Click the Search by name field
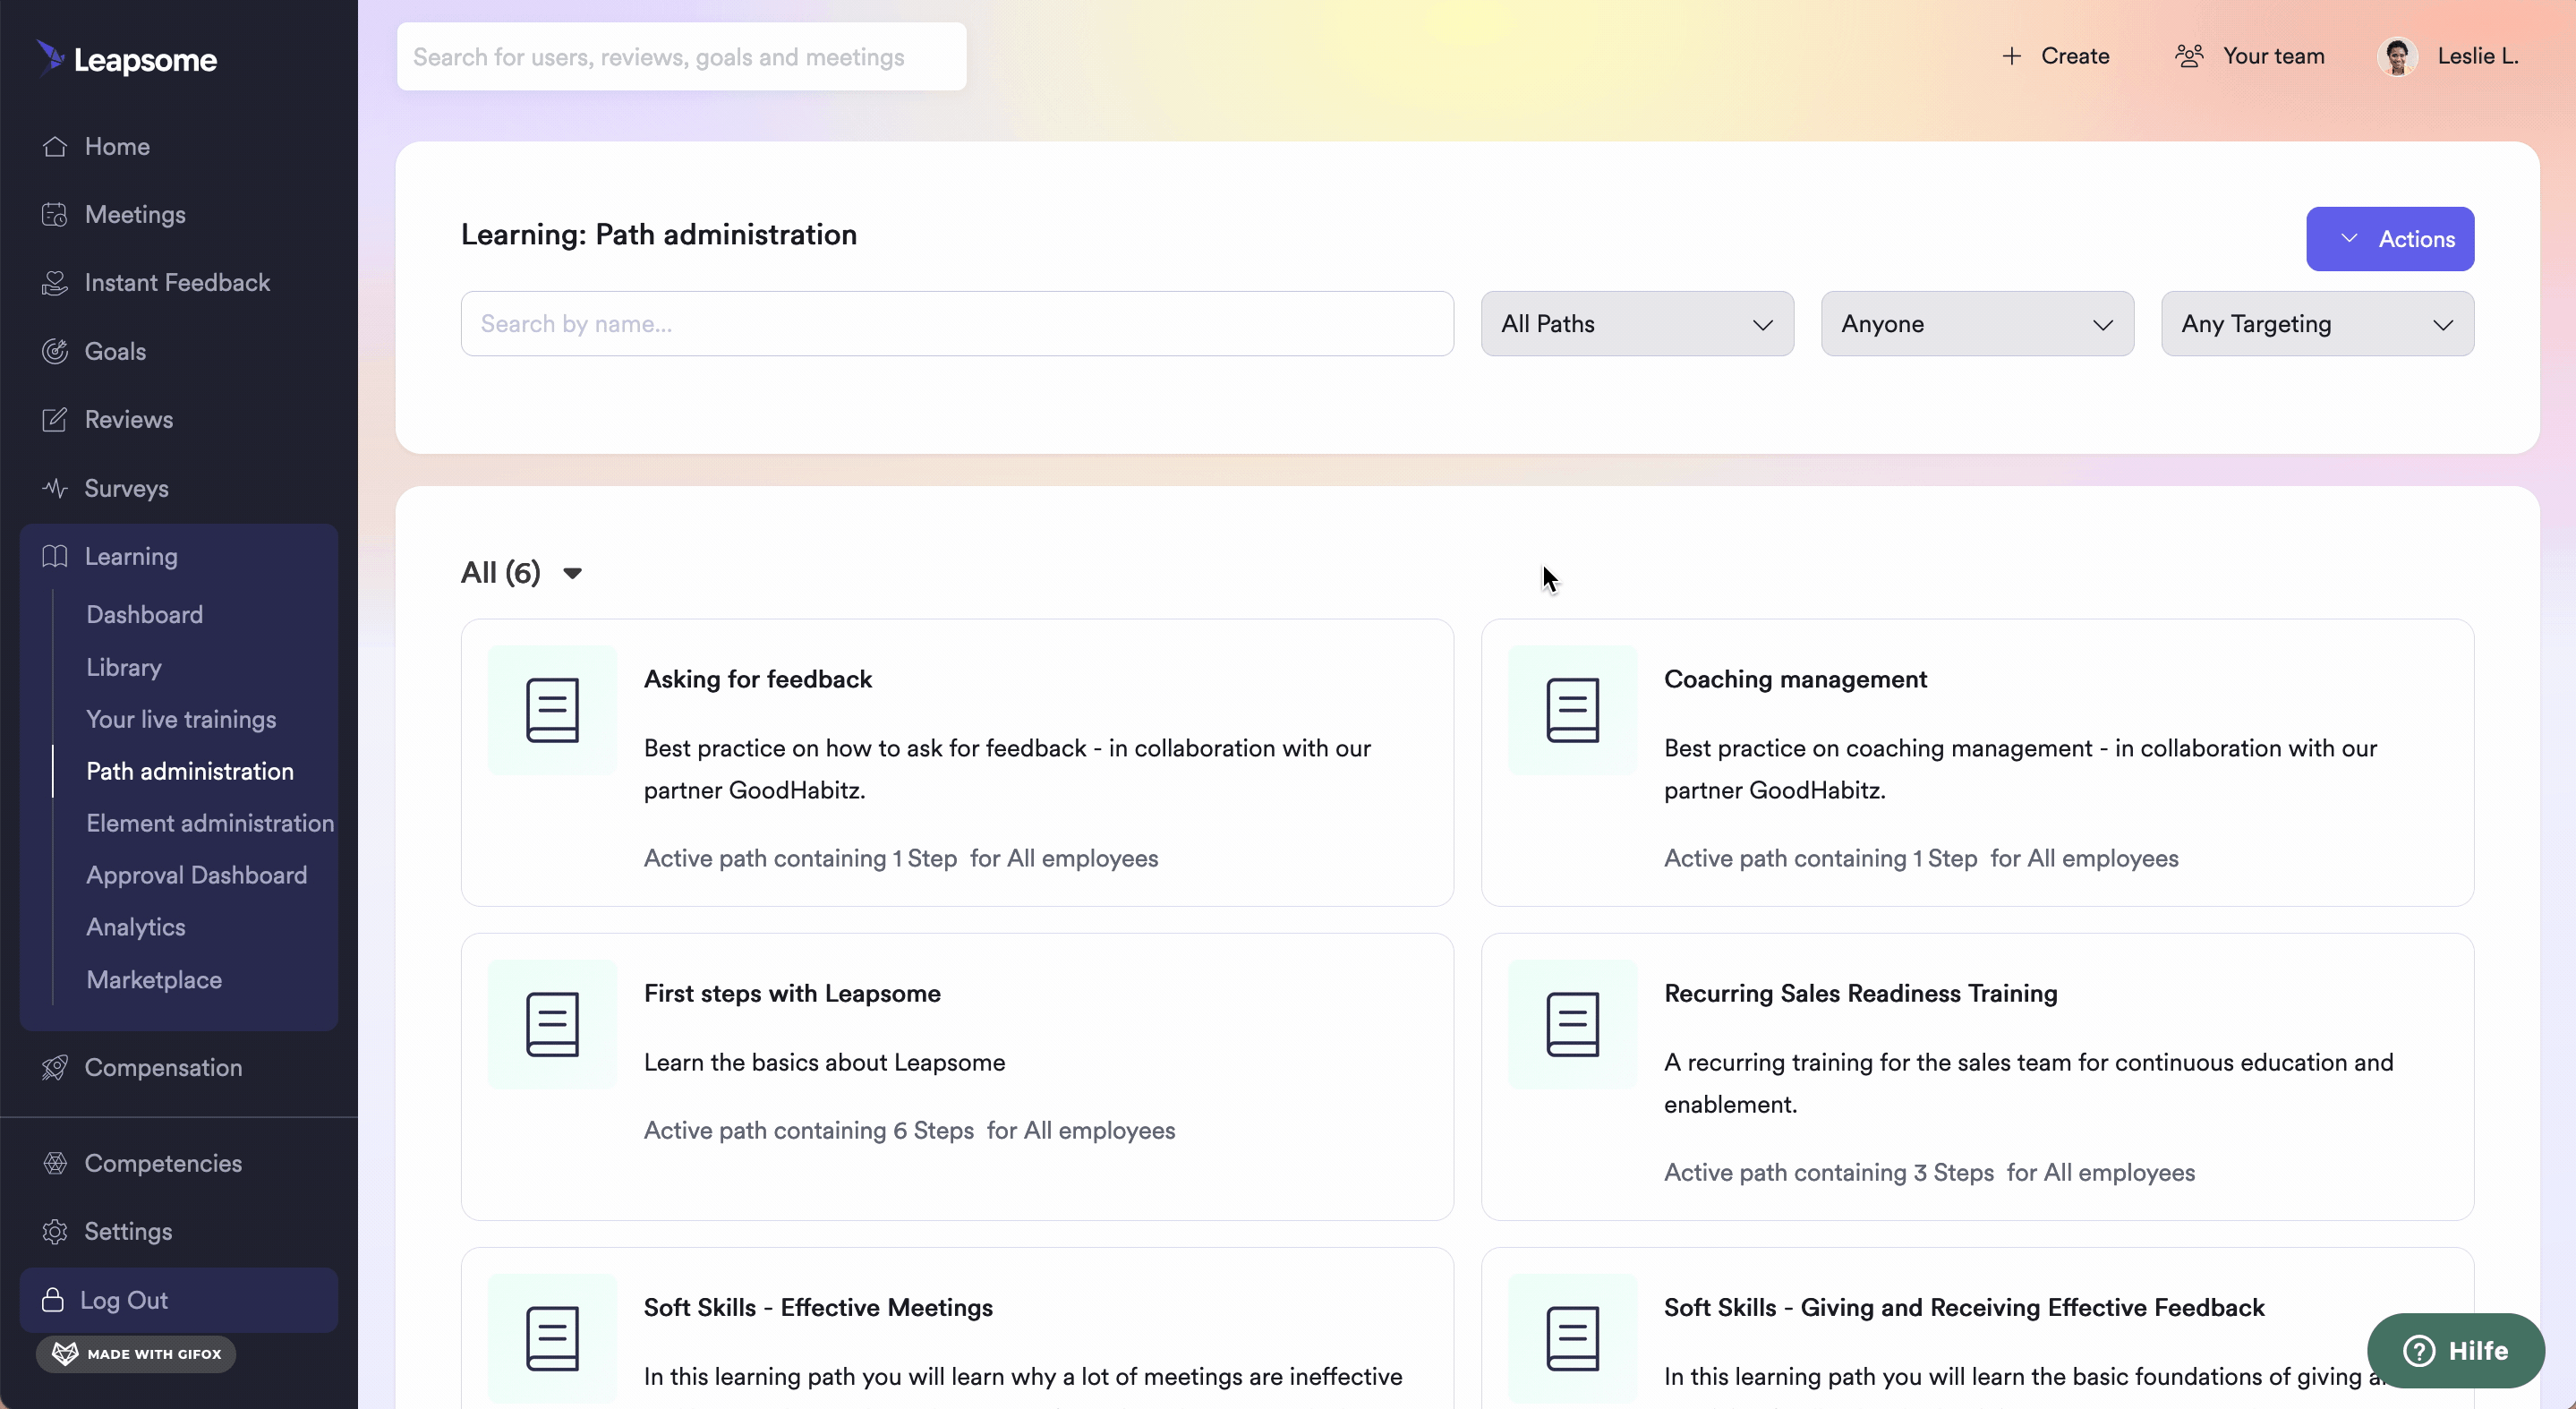2576x1409 pixels. pos(956,323)
